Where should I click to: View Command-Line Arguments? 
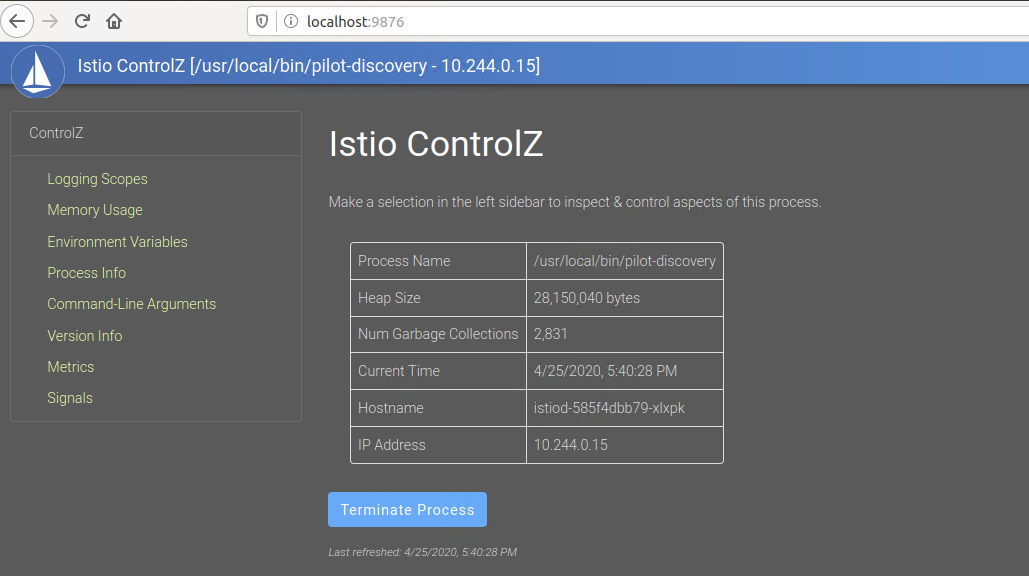pyautogui.click(x=131, y=304)
